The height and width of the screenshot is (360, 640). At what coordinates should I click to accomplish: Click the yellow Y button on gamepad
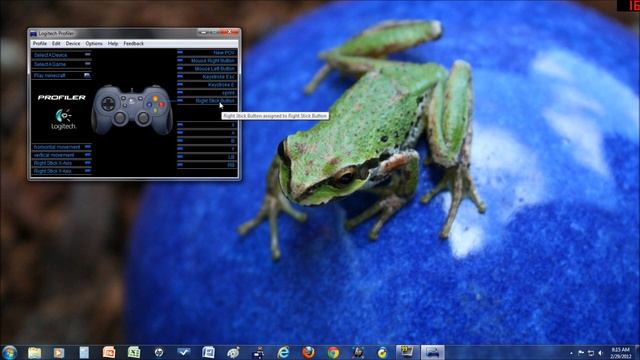pyautogui.click(x=155, y=98)
